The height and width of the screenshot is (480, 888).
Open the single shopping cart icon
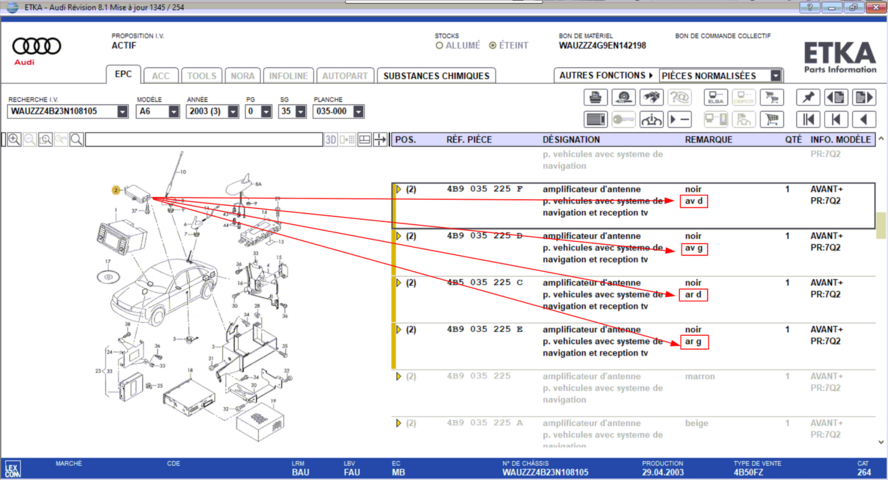coord(771,119)
